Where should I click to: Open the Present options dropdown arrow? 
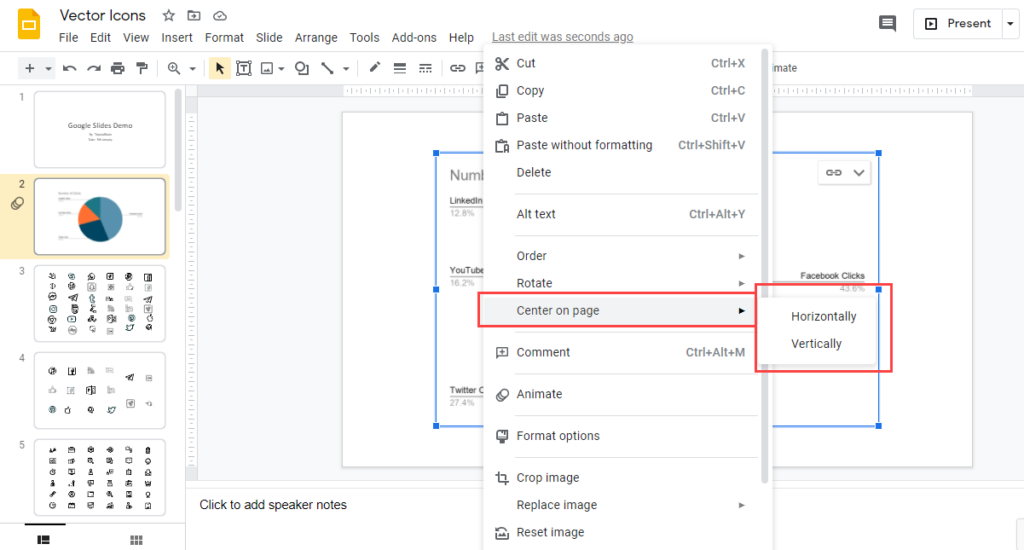coord(1010,24)
